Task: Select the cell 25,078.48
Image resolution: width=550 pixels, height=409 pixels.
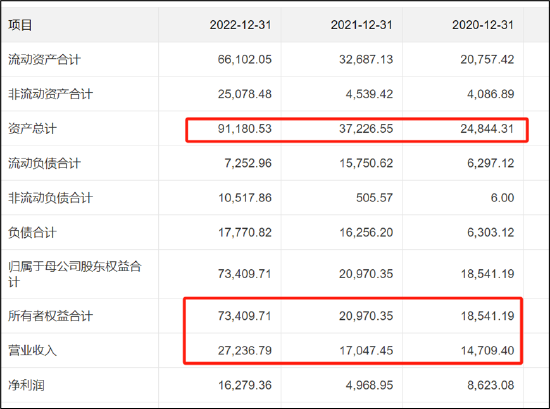Action: (x=244, y=94)
